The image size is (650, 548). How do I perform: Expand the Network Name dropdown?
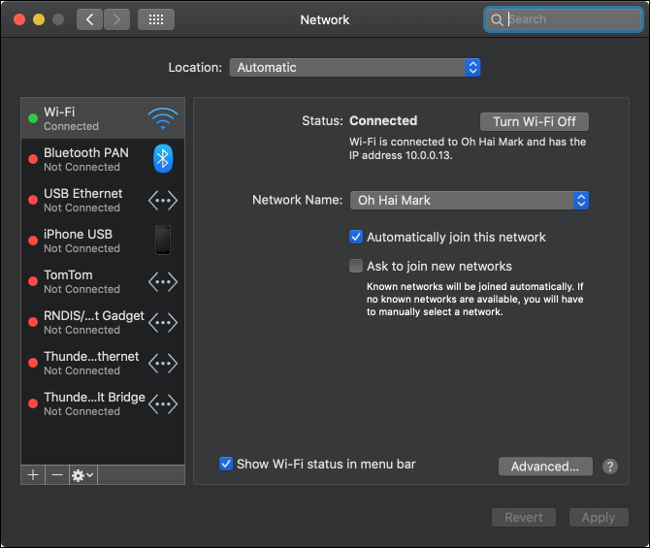pos(468,200)
